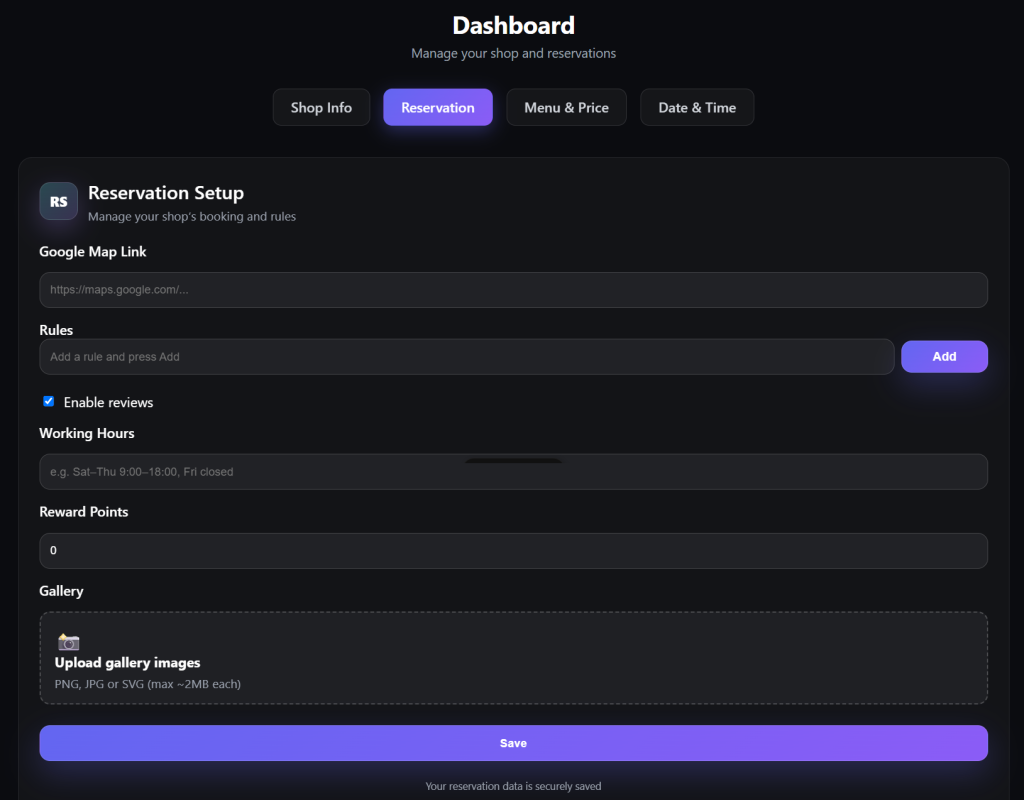
Task: Click the RS logo badge
Action: 59,201
